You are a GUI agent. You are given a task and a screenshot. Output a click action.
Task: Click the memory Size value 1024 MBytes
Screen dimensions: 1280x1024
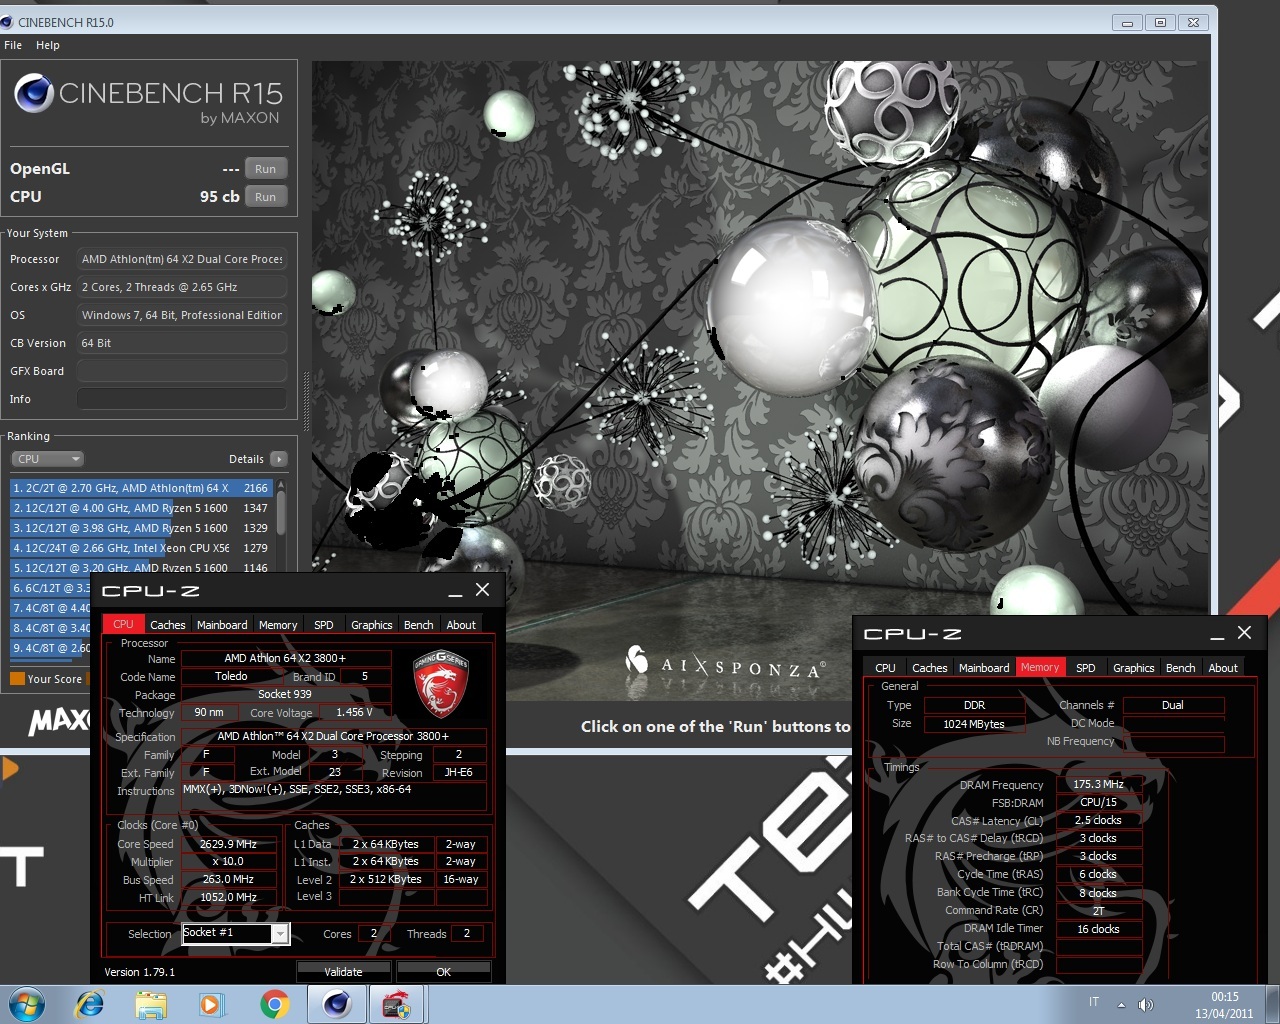974,724
